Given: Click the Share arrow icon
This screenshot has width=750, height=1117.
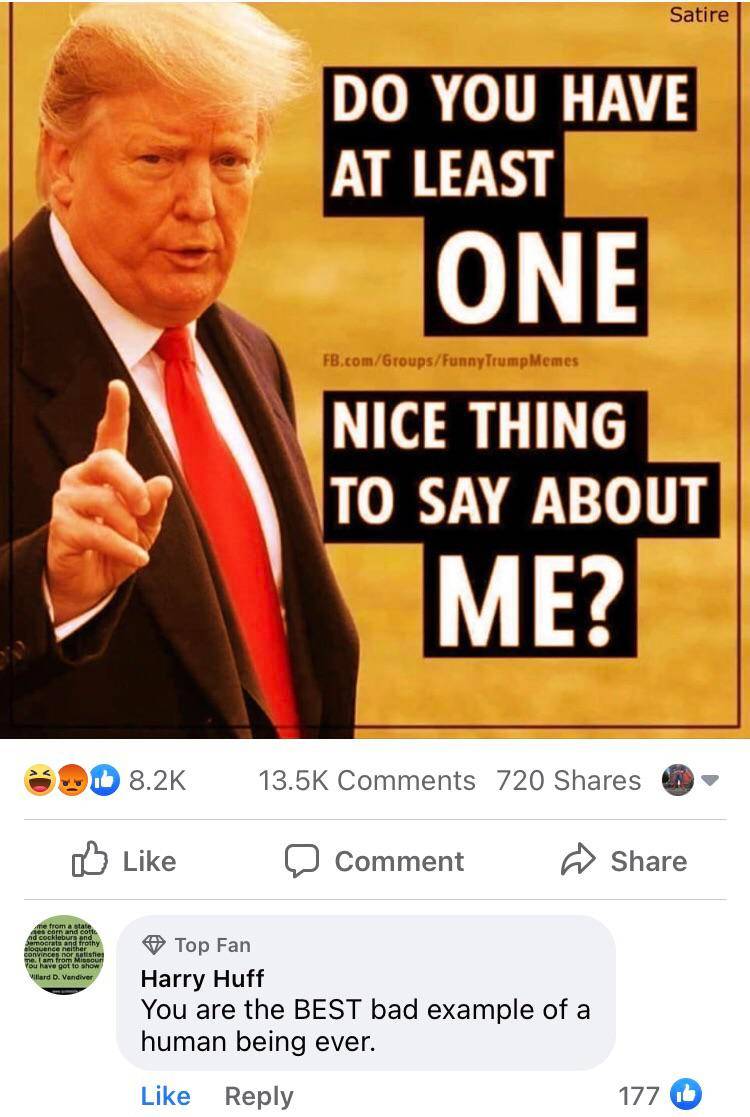Looking at the screenshot, I should pos(578,859).
